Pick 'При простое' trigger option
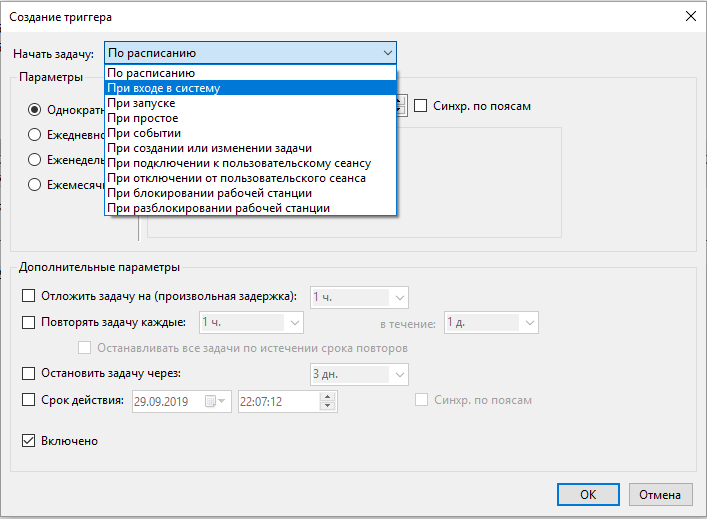 142,118
